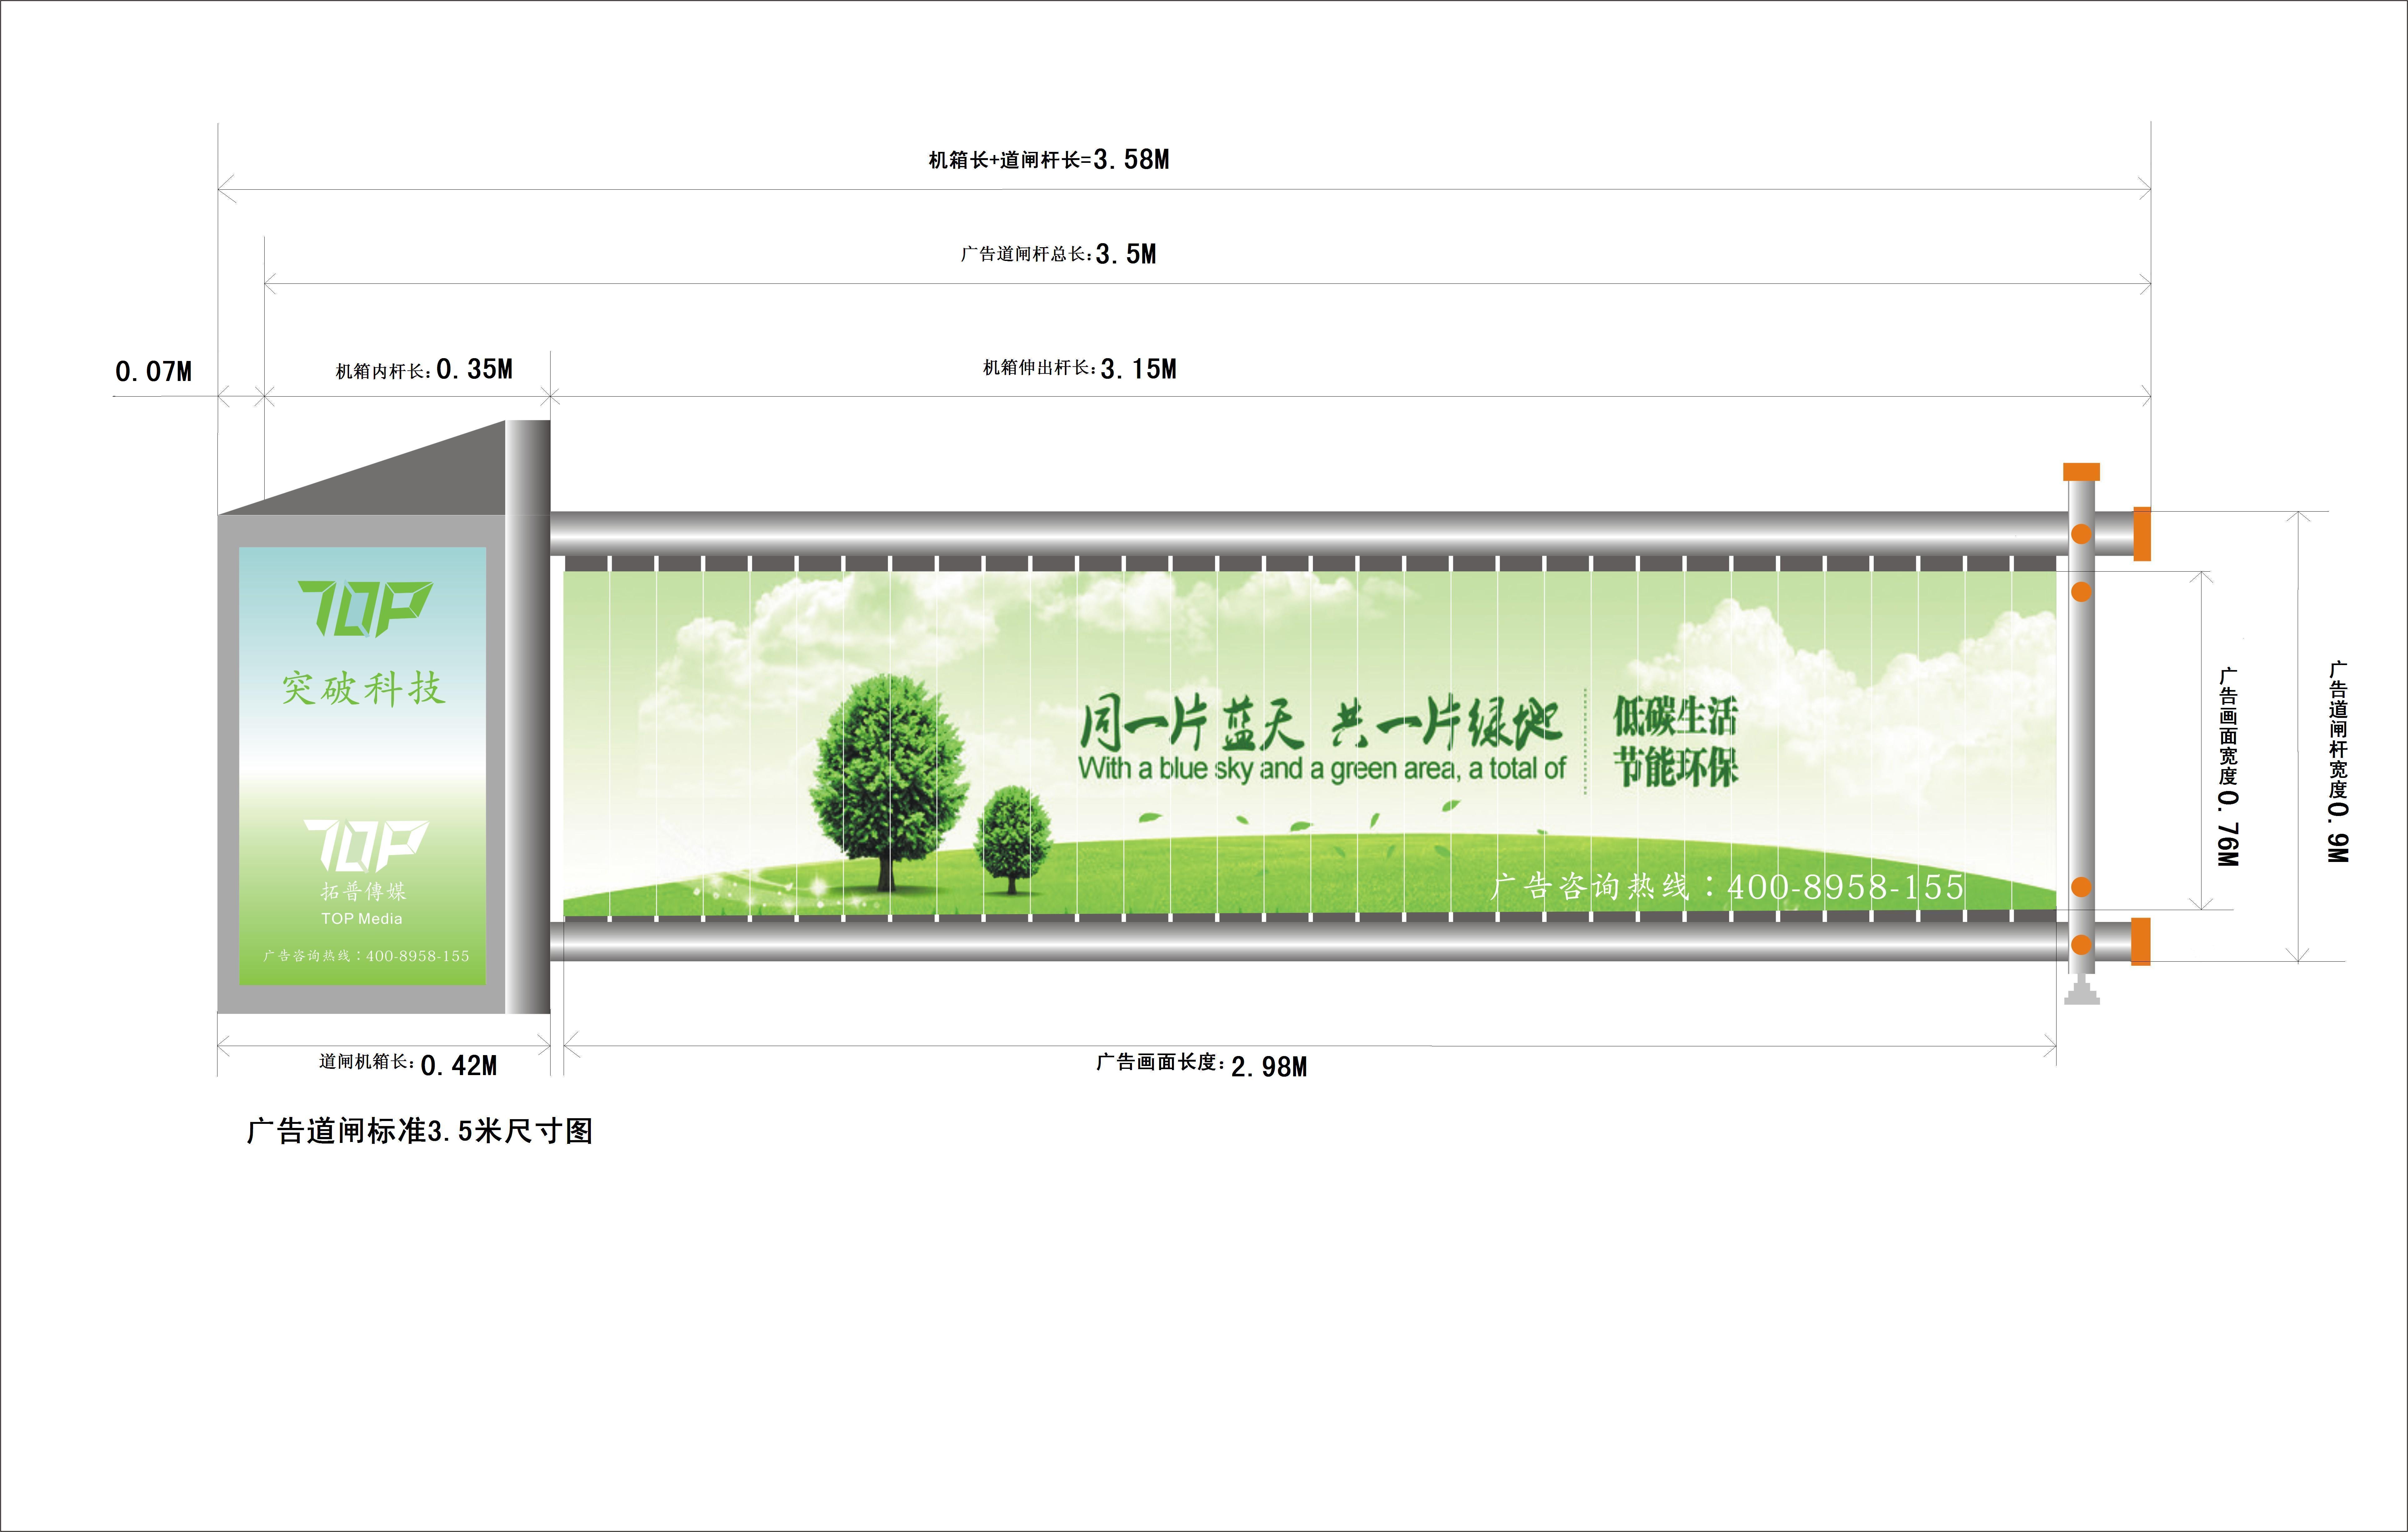The image size is (2408, 1532).
Task: Click the caption 广告道闸标准3.5米尺寸图
Action: (420, 1131)
